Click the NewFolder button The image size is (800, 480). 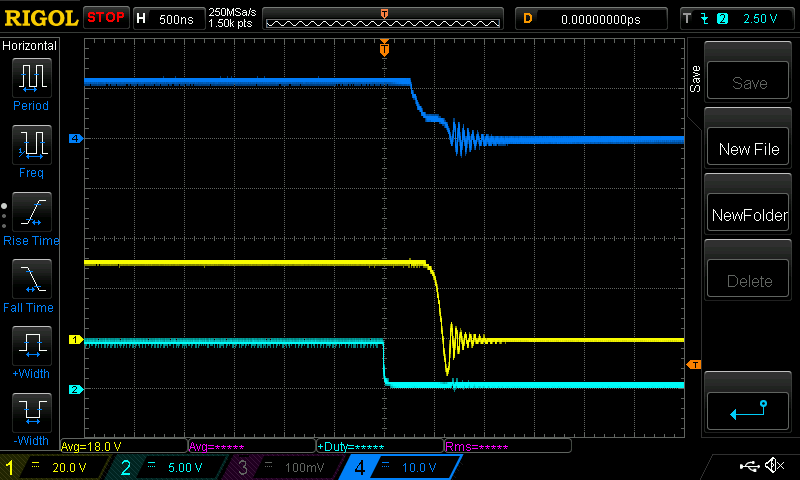pyautogui.click(x=748, y=215)
